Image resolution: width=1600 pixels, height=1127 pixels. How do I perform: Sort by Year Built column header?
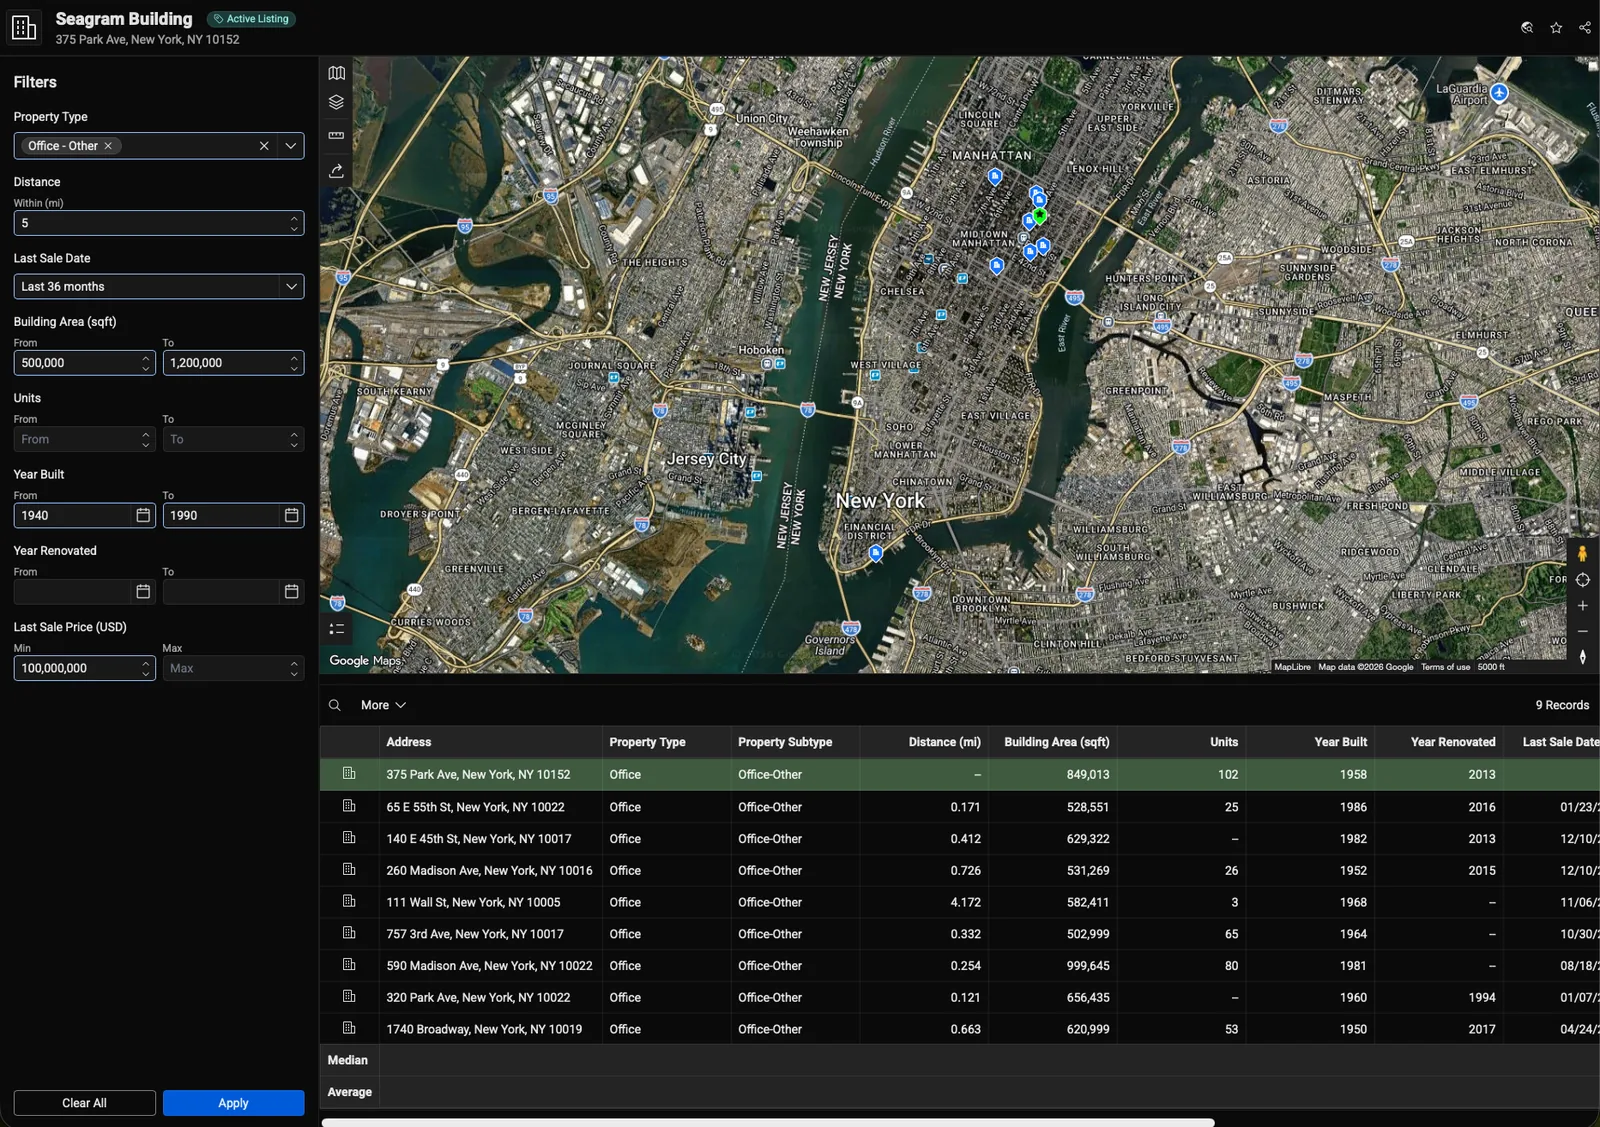coord(1340,742)
